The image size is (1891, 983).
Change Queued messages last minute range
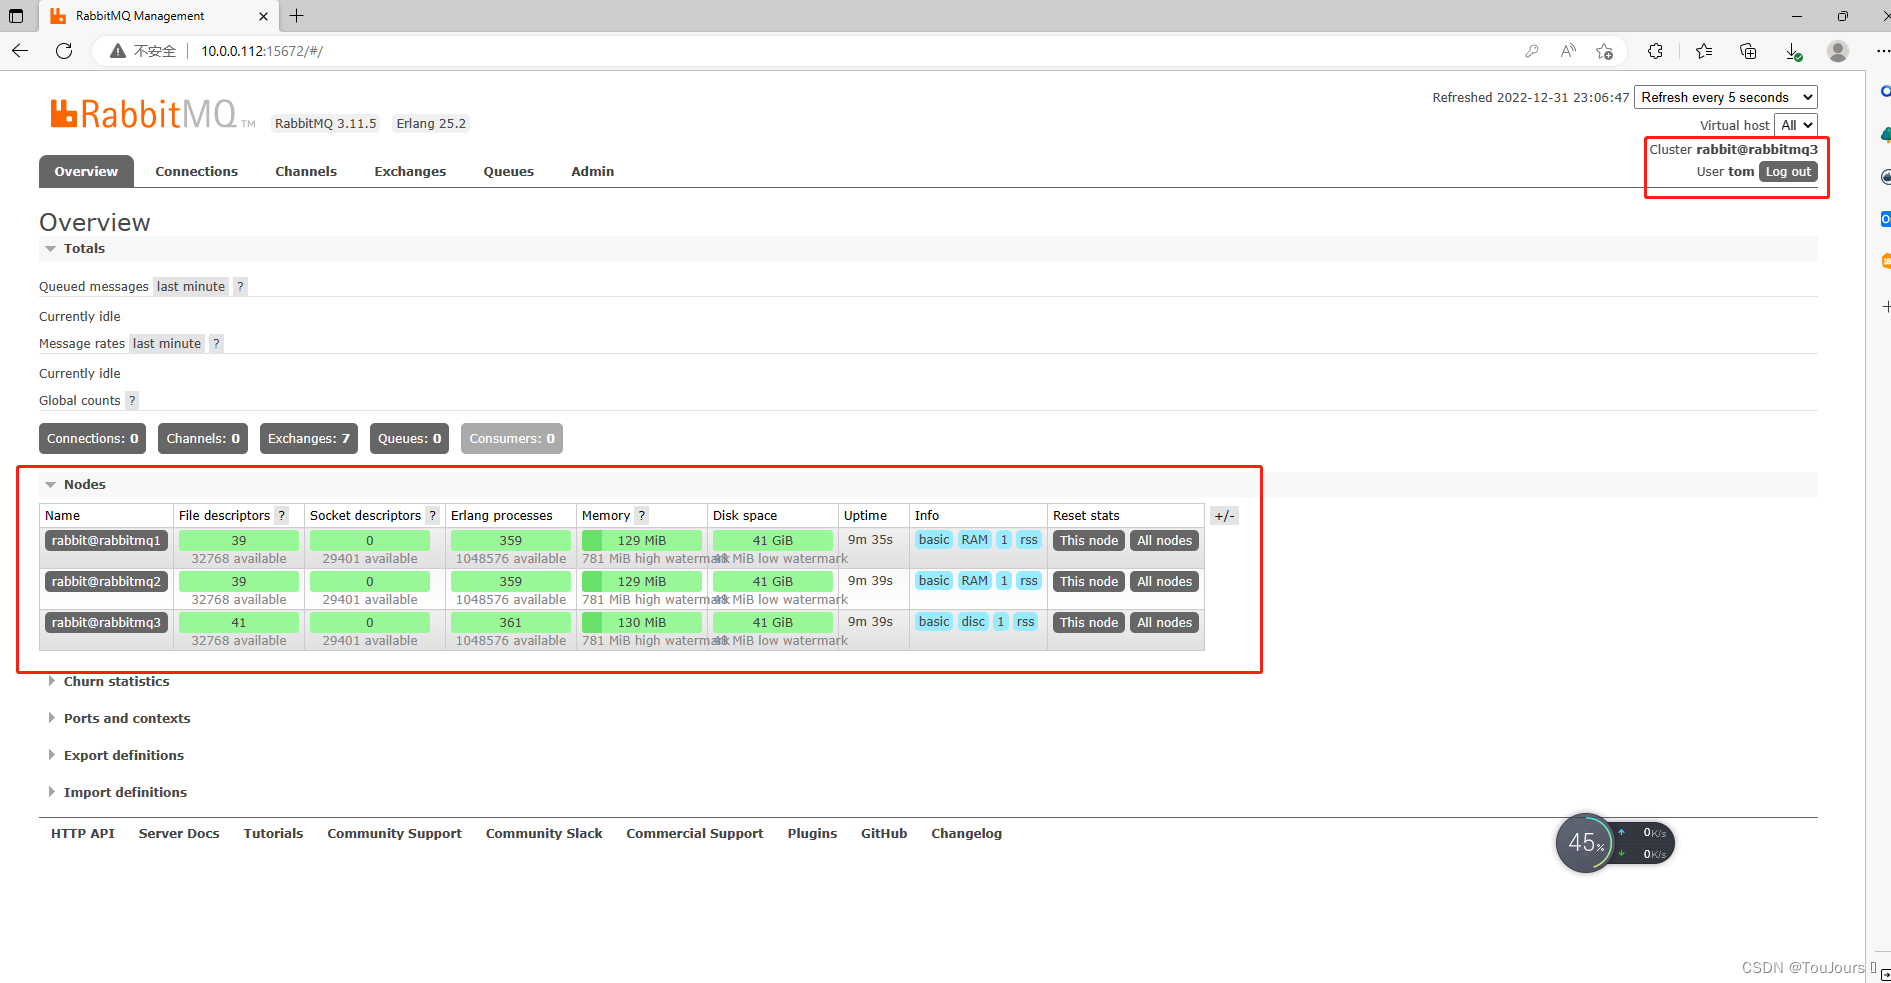(x=191, y=286)
